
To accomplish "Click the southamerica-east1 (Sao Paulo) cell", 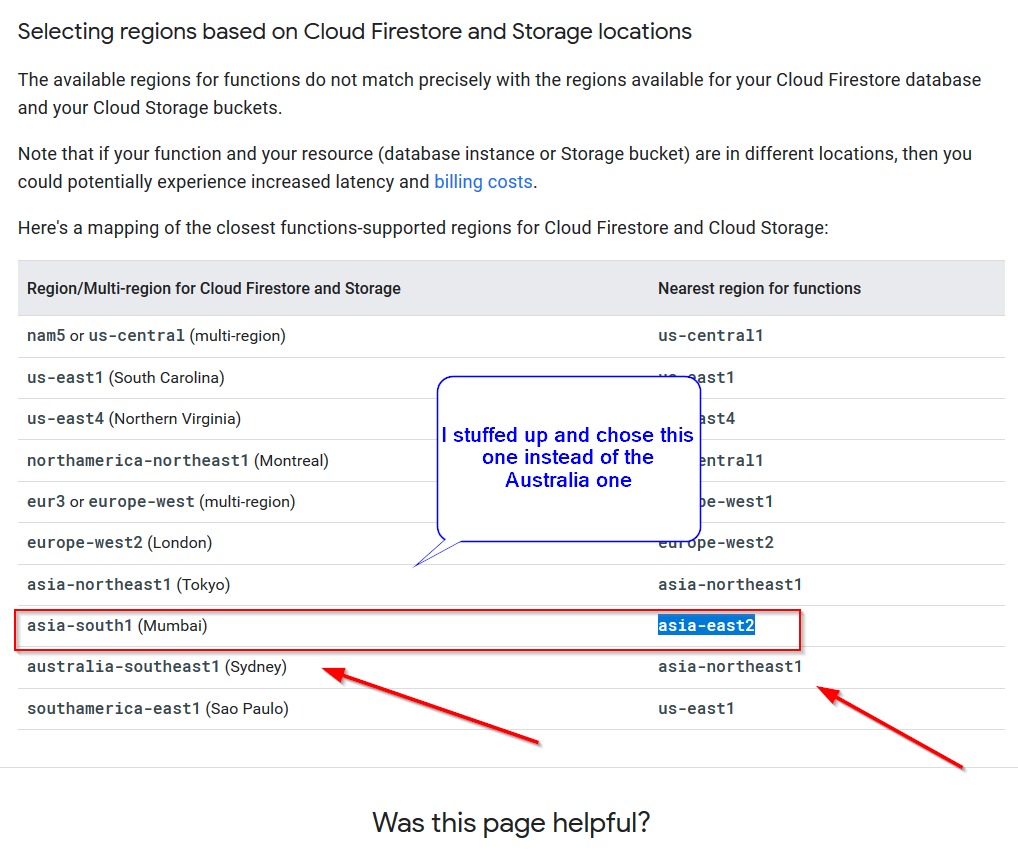I will click(x=158, y=709).
